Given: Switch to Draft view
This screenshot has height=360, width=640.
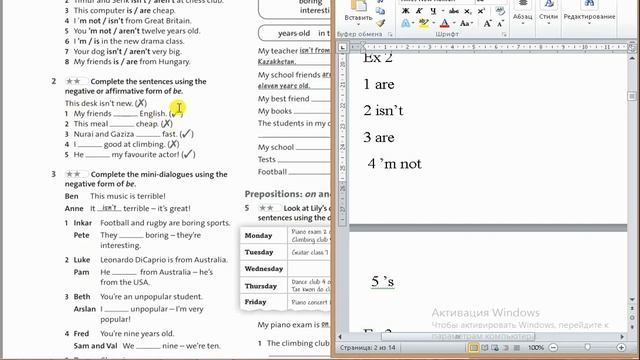Looking at the screenshot, I should 516,348.
